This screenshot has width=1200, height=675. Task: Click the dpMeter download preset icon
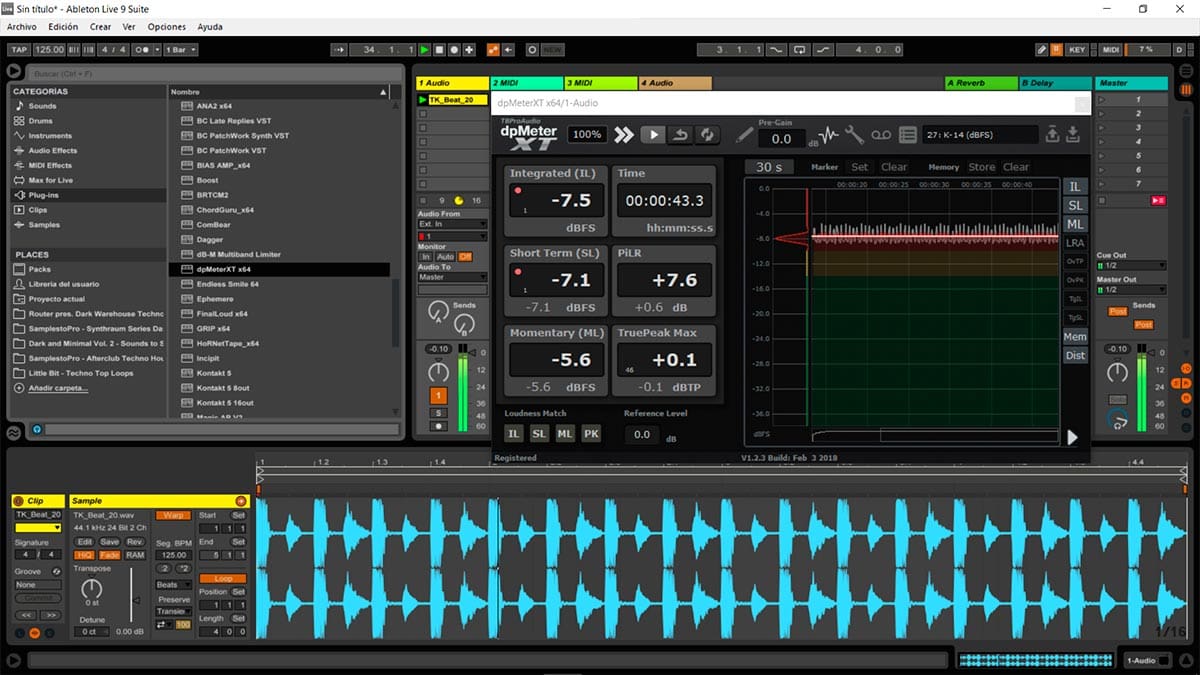1073,135
